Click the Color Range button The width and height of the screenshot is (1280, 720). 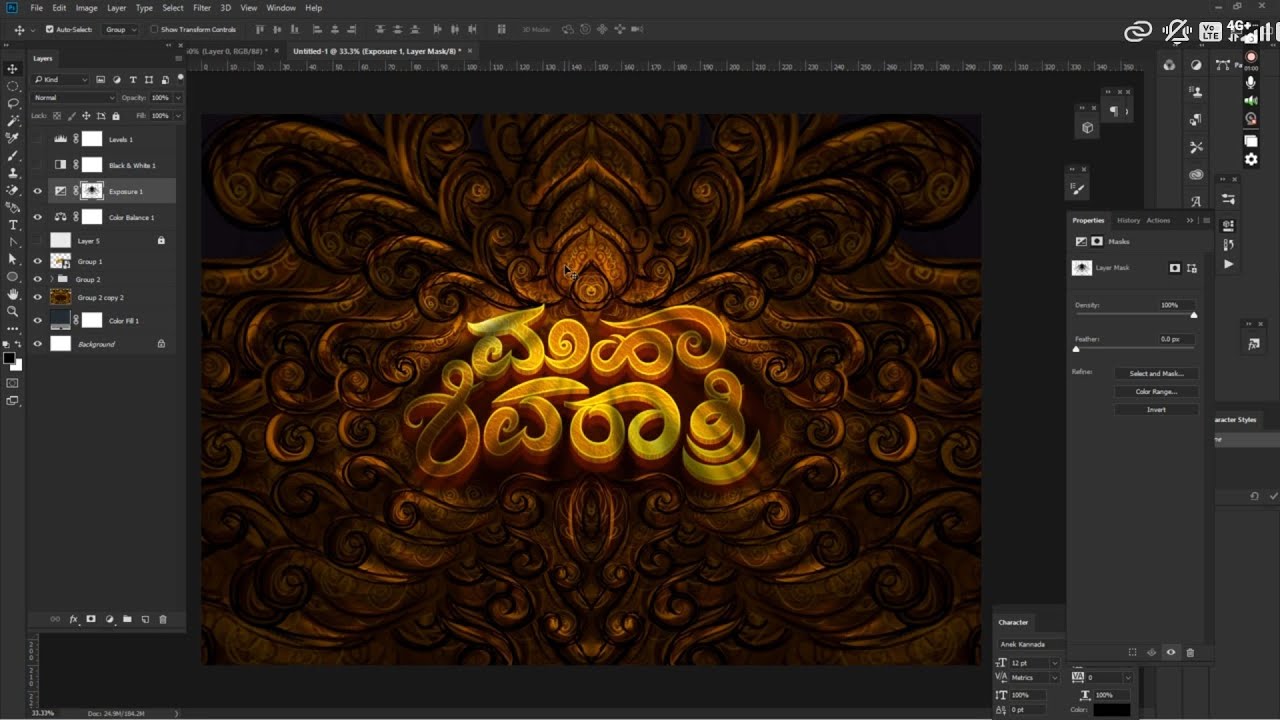(1156, 391)
